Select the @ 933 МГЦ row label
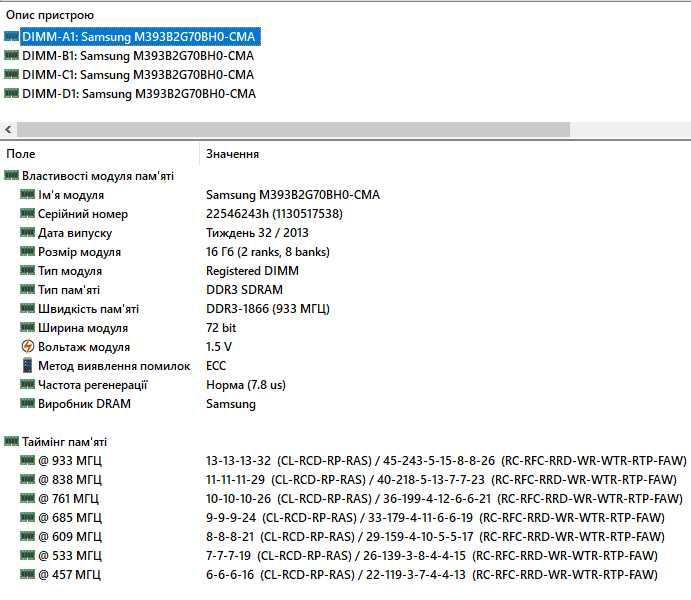 (70, 461)
